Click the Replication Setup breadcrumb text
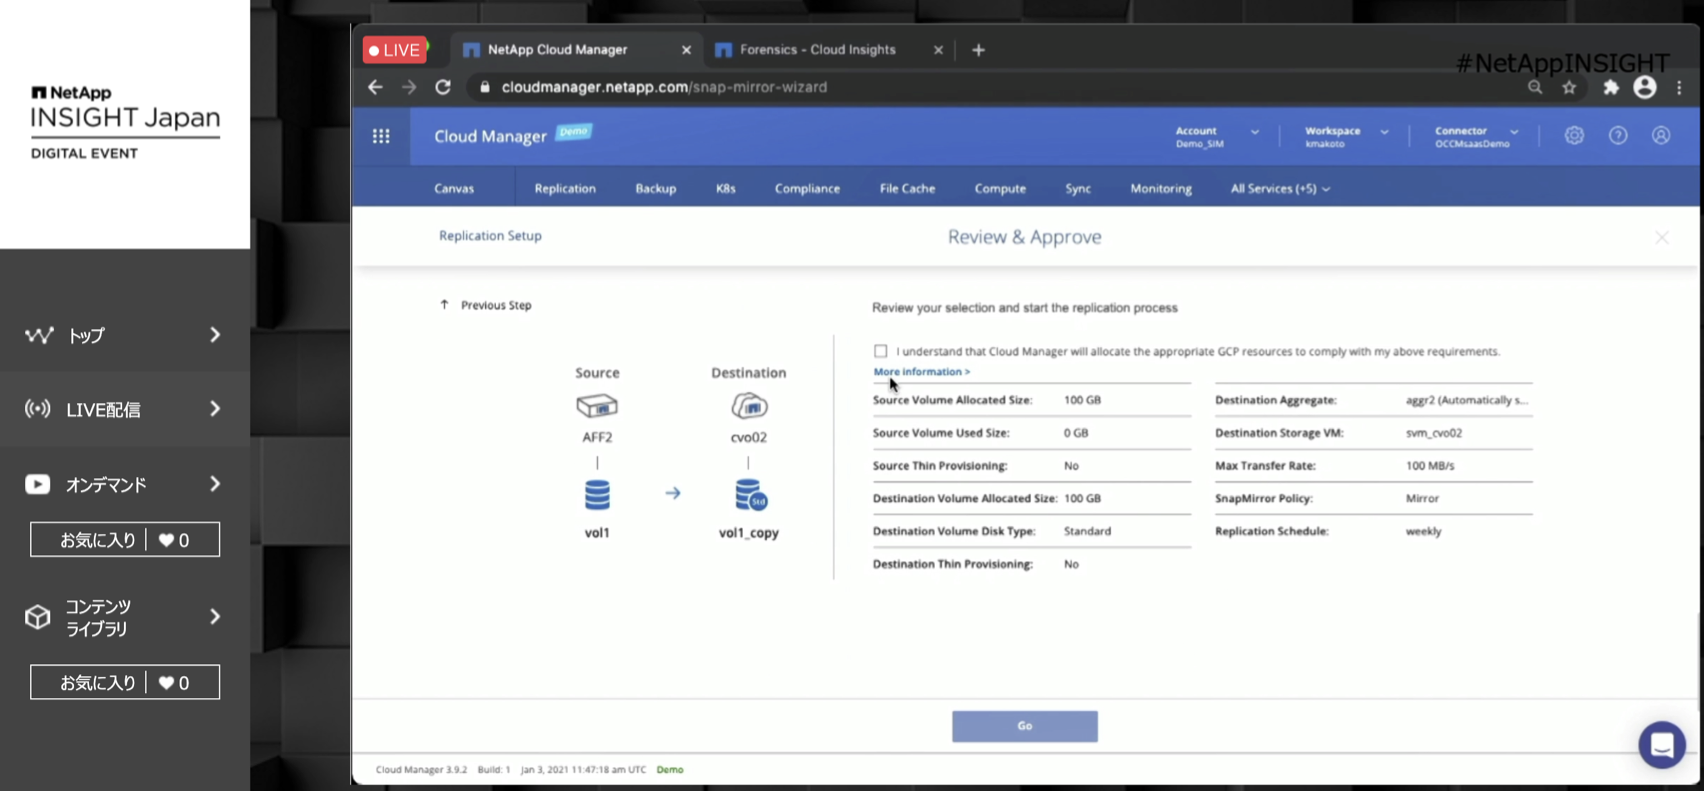Image resolution: width=1704 pixels, height=791 pixels. (490, 236)
